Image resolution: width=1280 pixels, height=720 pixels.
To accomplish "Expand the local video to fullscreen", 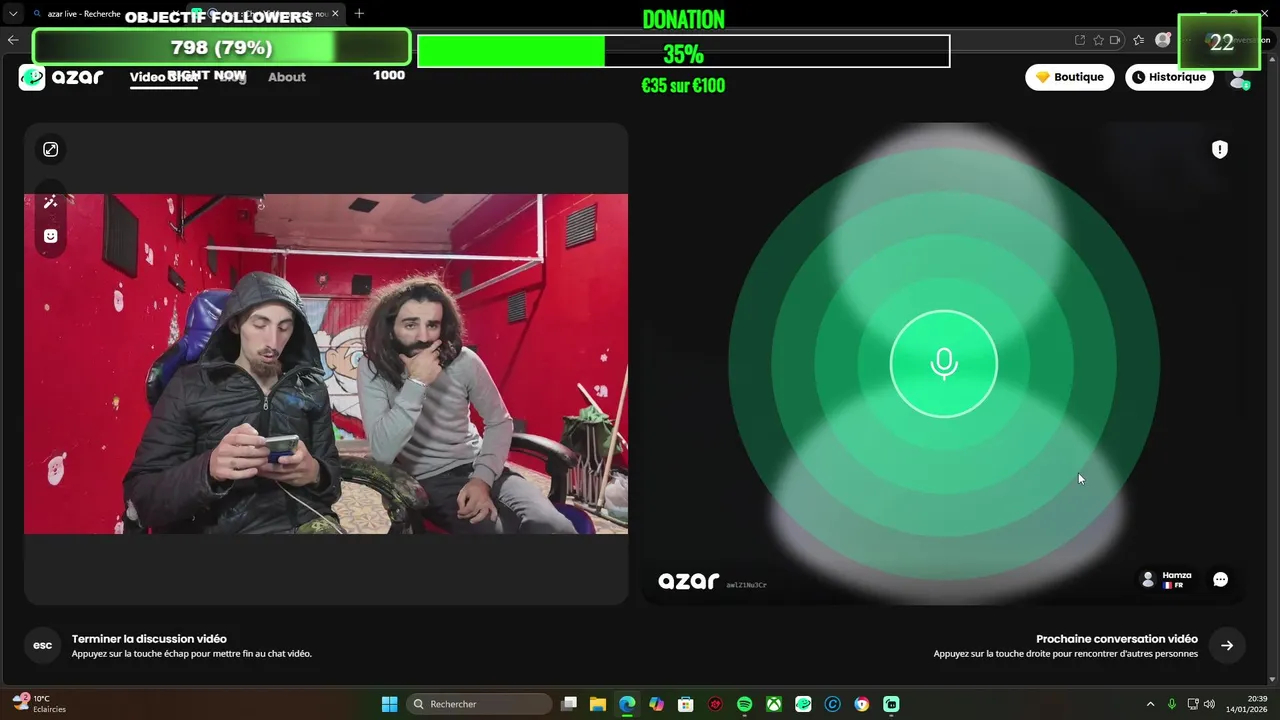I will click(50, 149).
